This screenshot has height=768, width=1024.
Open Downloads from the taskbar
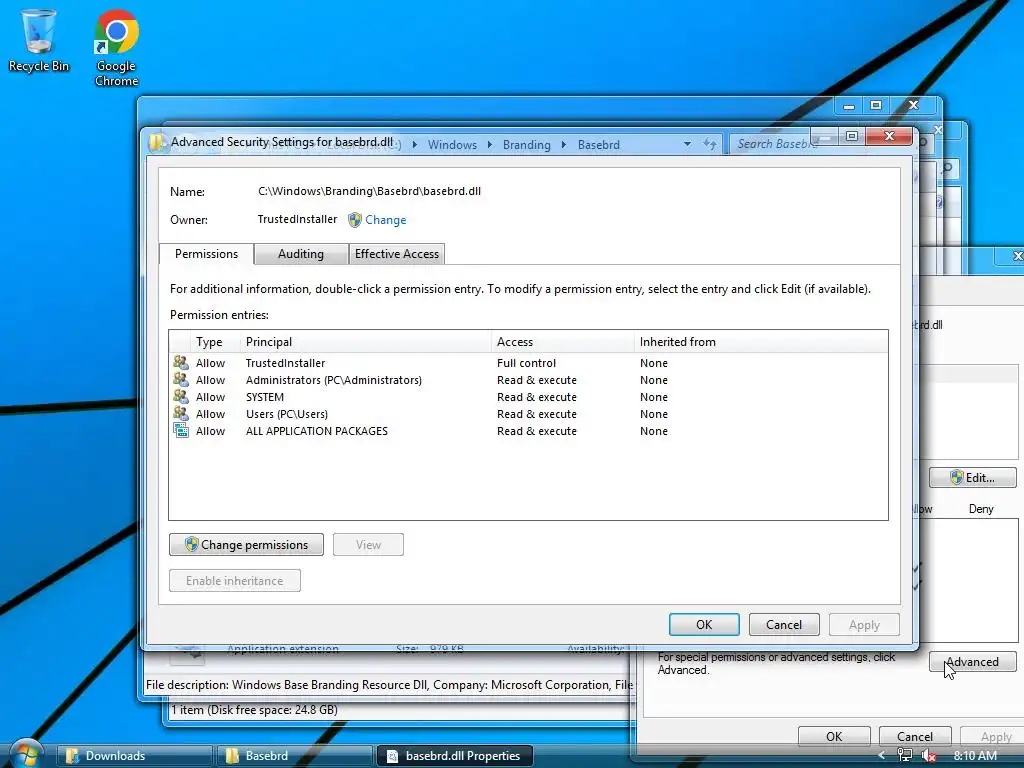pos(136,756)
